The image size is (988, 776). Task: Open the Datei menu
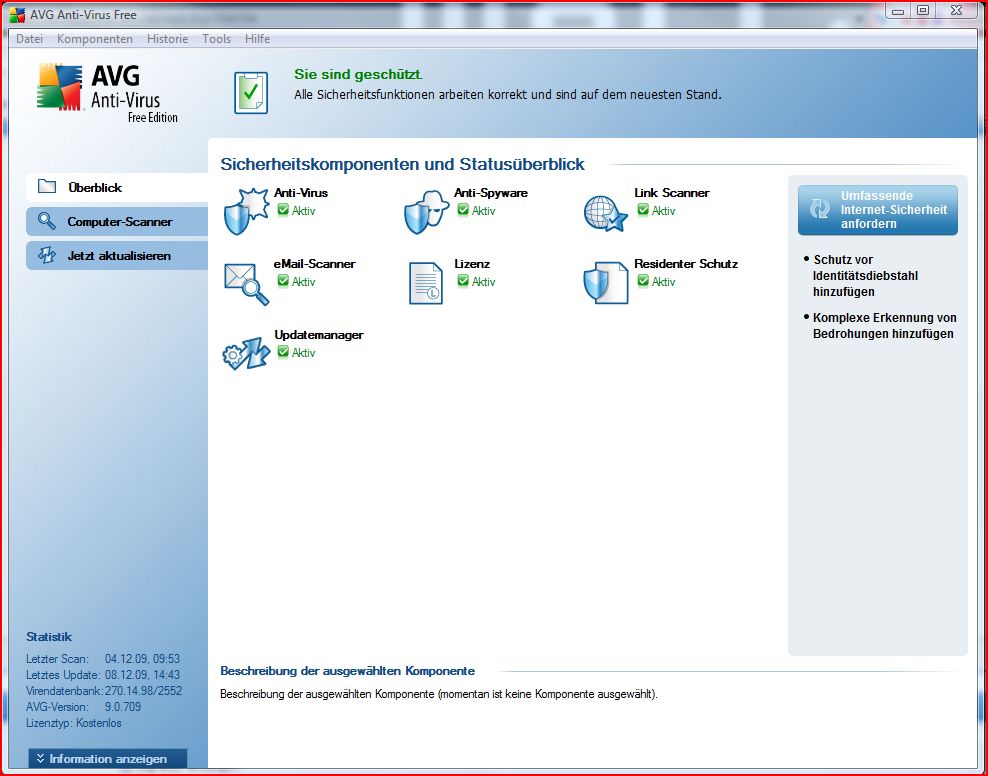pyautogui.click(x=30, y=39)
